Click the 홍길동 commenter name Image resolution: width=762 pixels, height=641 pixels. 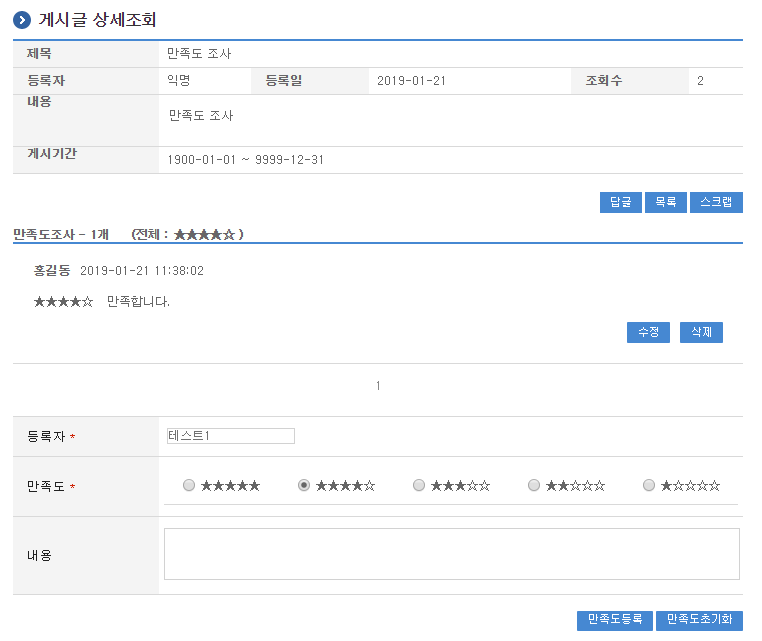pos(52,271)
